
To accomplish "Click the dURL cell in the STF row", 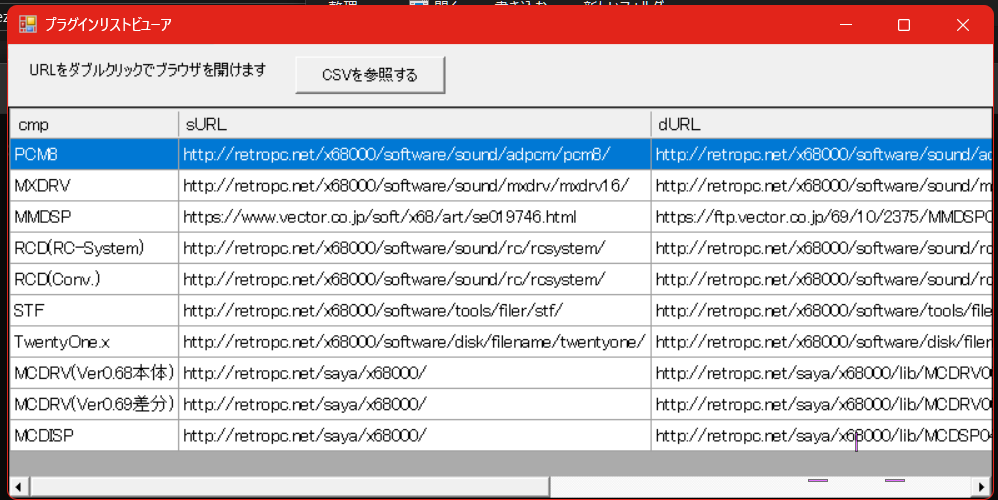I will click(x=821, y=310).
